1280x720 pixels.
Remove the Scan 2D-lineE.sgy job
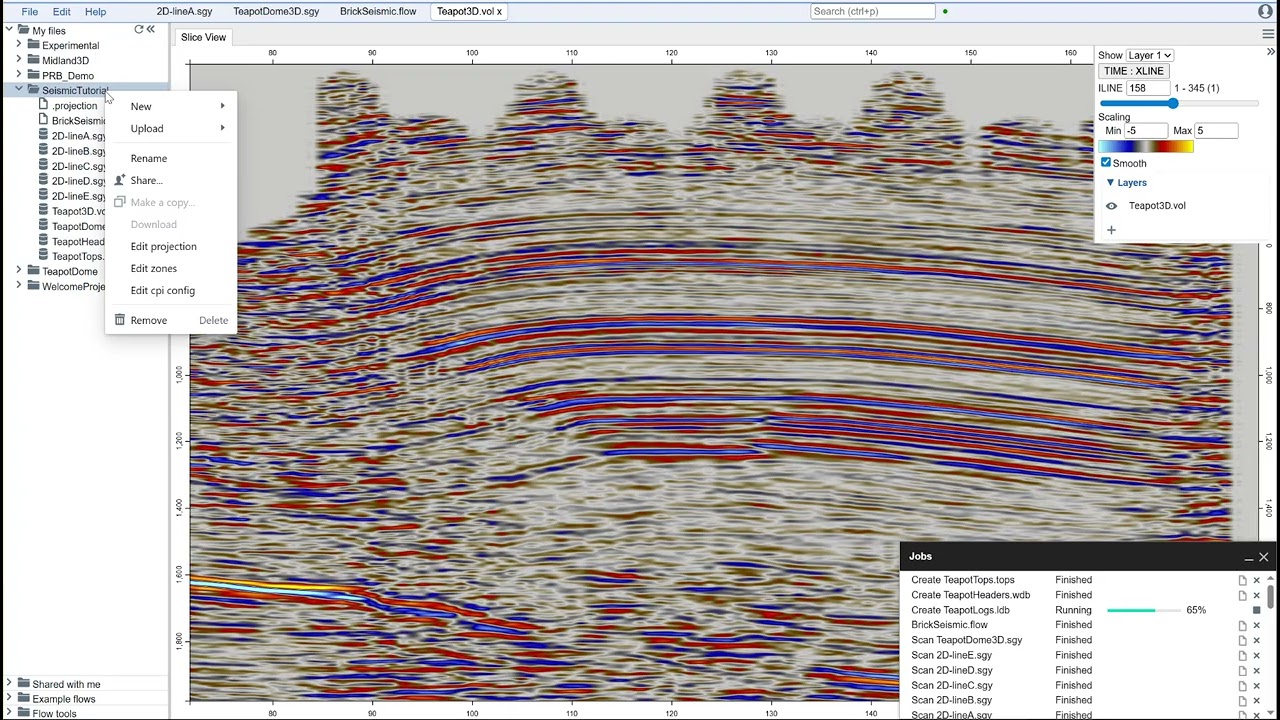coord(1257,655)
